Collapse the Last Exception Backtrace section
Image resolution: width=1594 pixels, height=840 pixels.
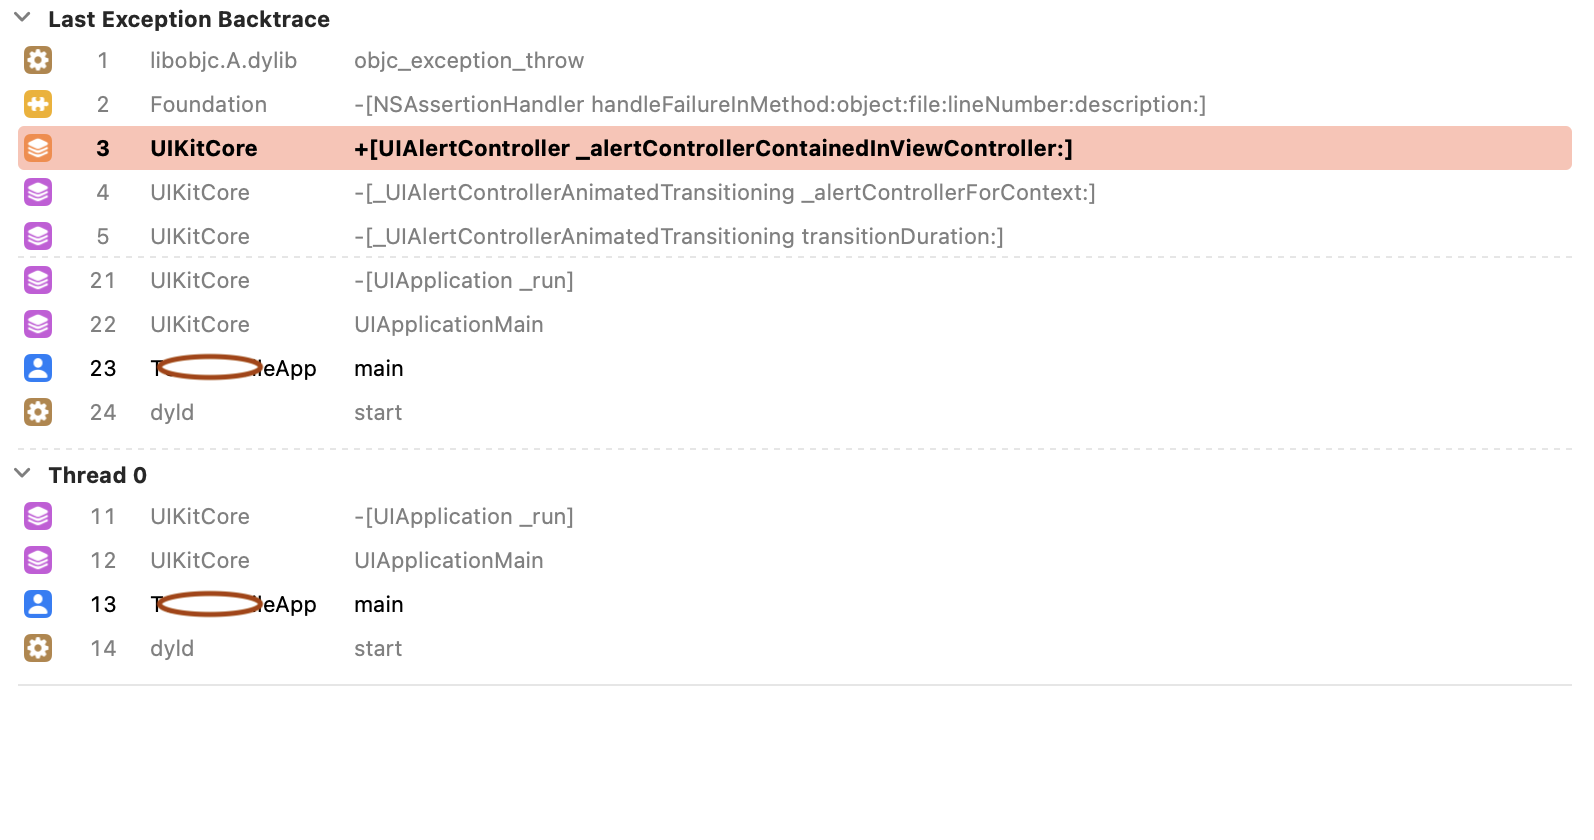click(23, 19)
